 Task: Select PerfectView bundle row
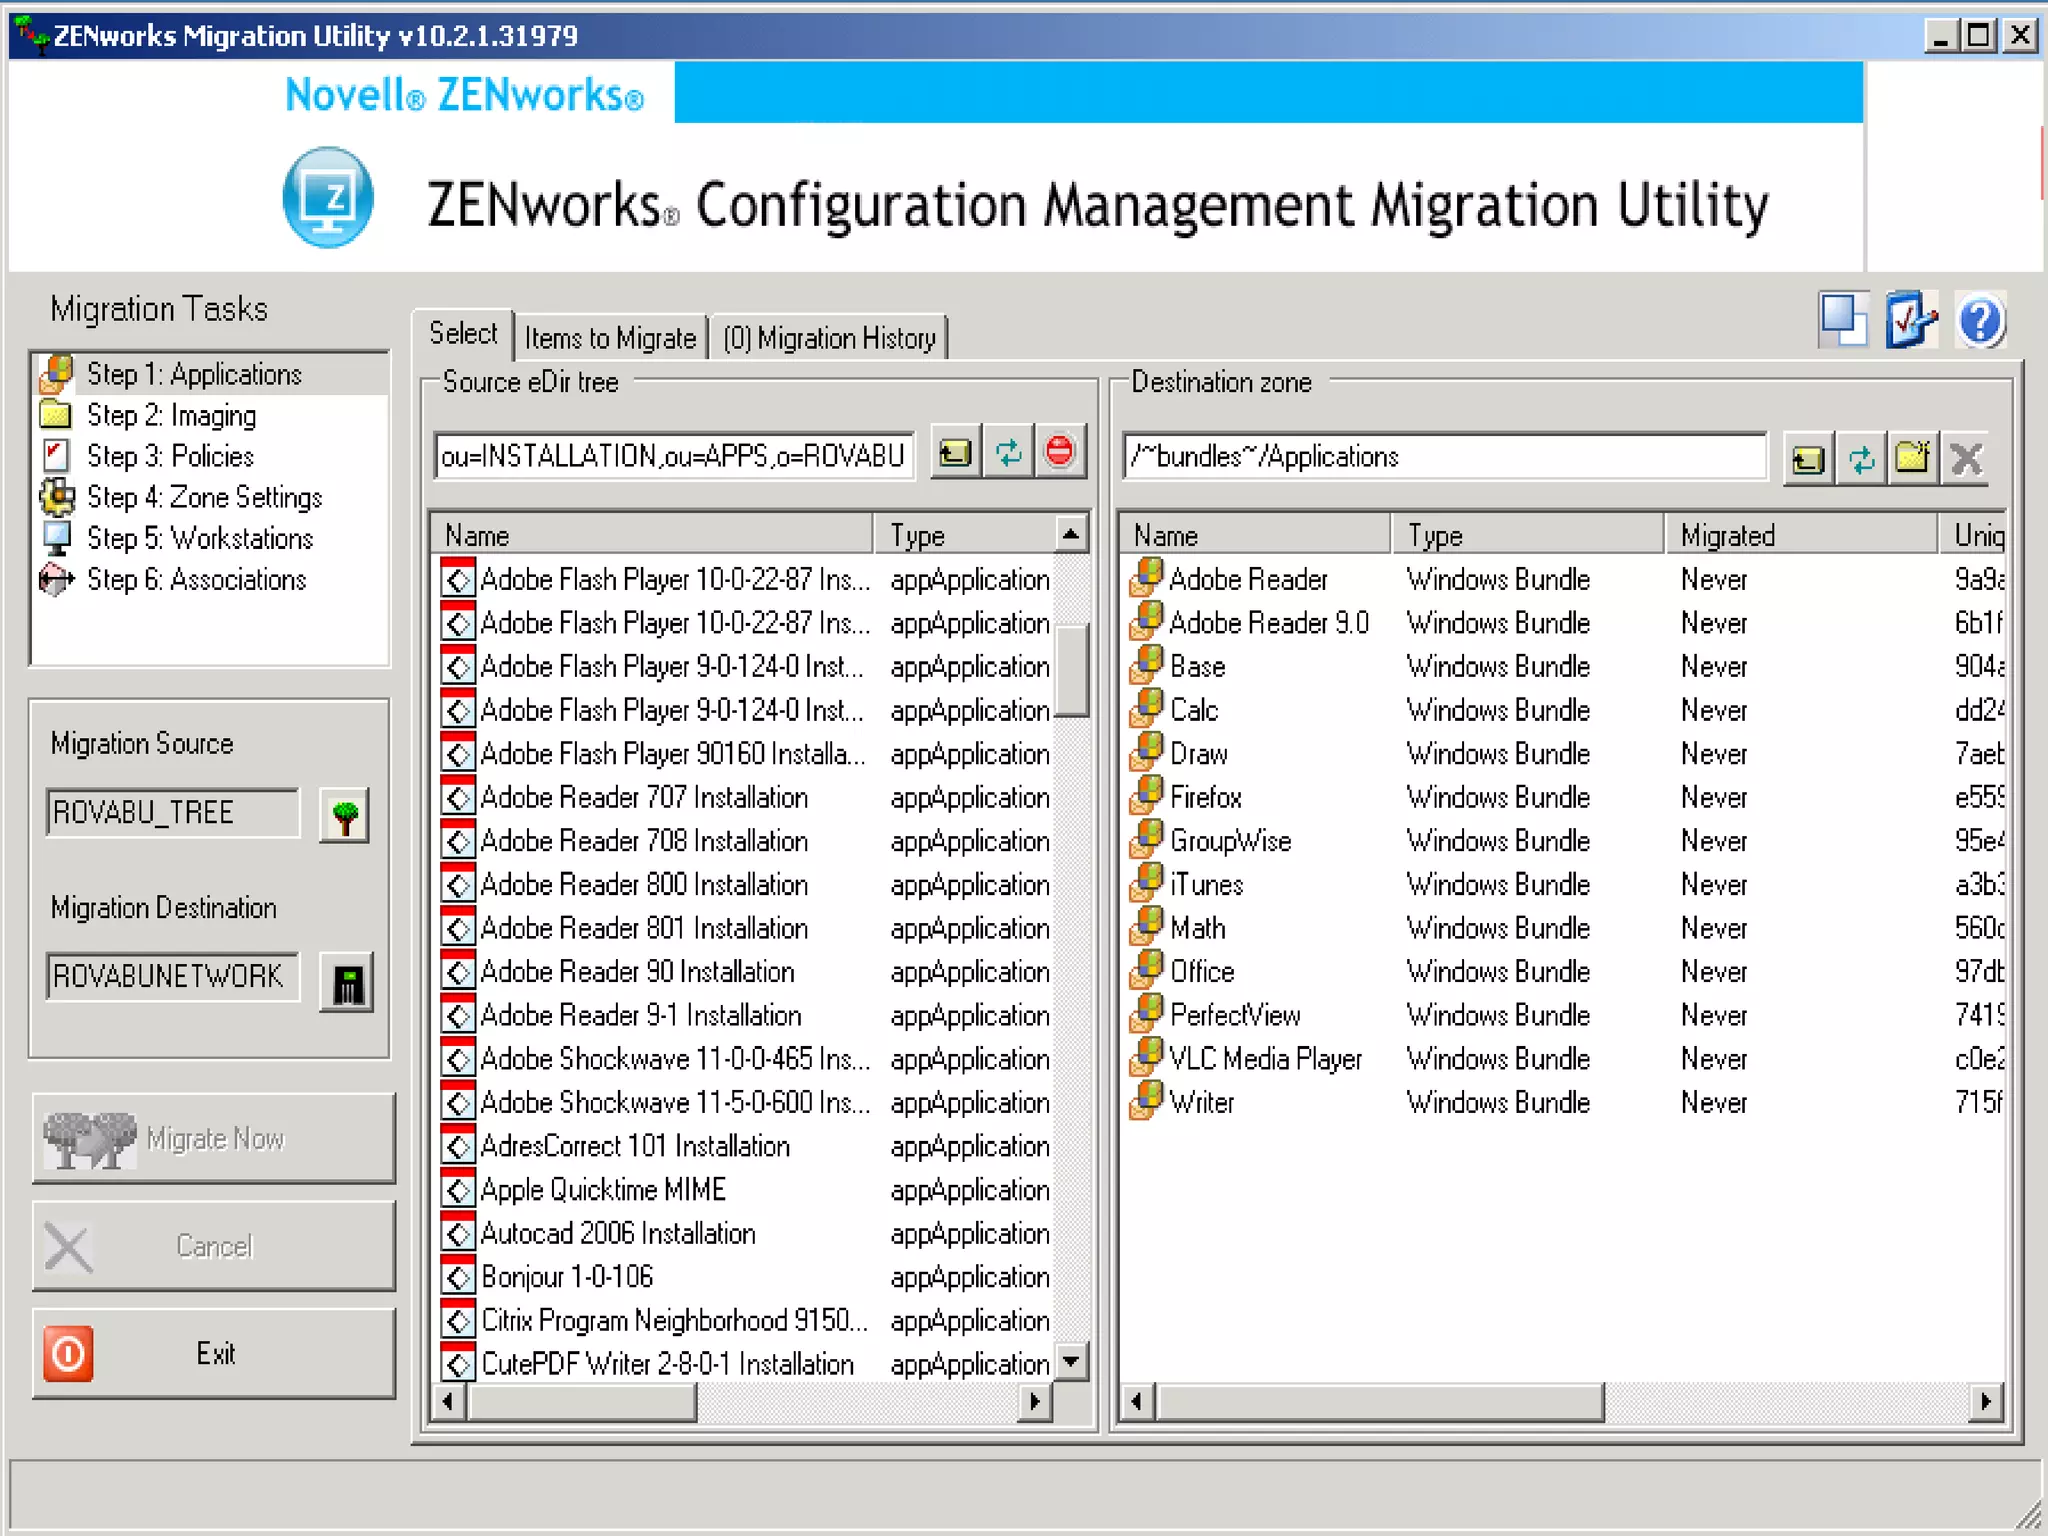pyautogui.click(x=1563, y=1015)
